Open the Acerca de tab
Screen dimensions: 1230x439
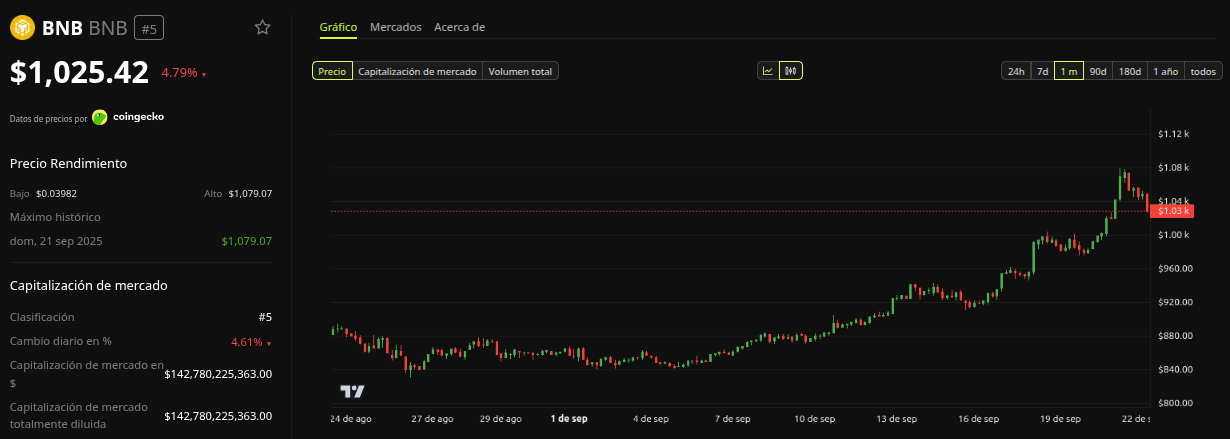(460, 27)
